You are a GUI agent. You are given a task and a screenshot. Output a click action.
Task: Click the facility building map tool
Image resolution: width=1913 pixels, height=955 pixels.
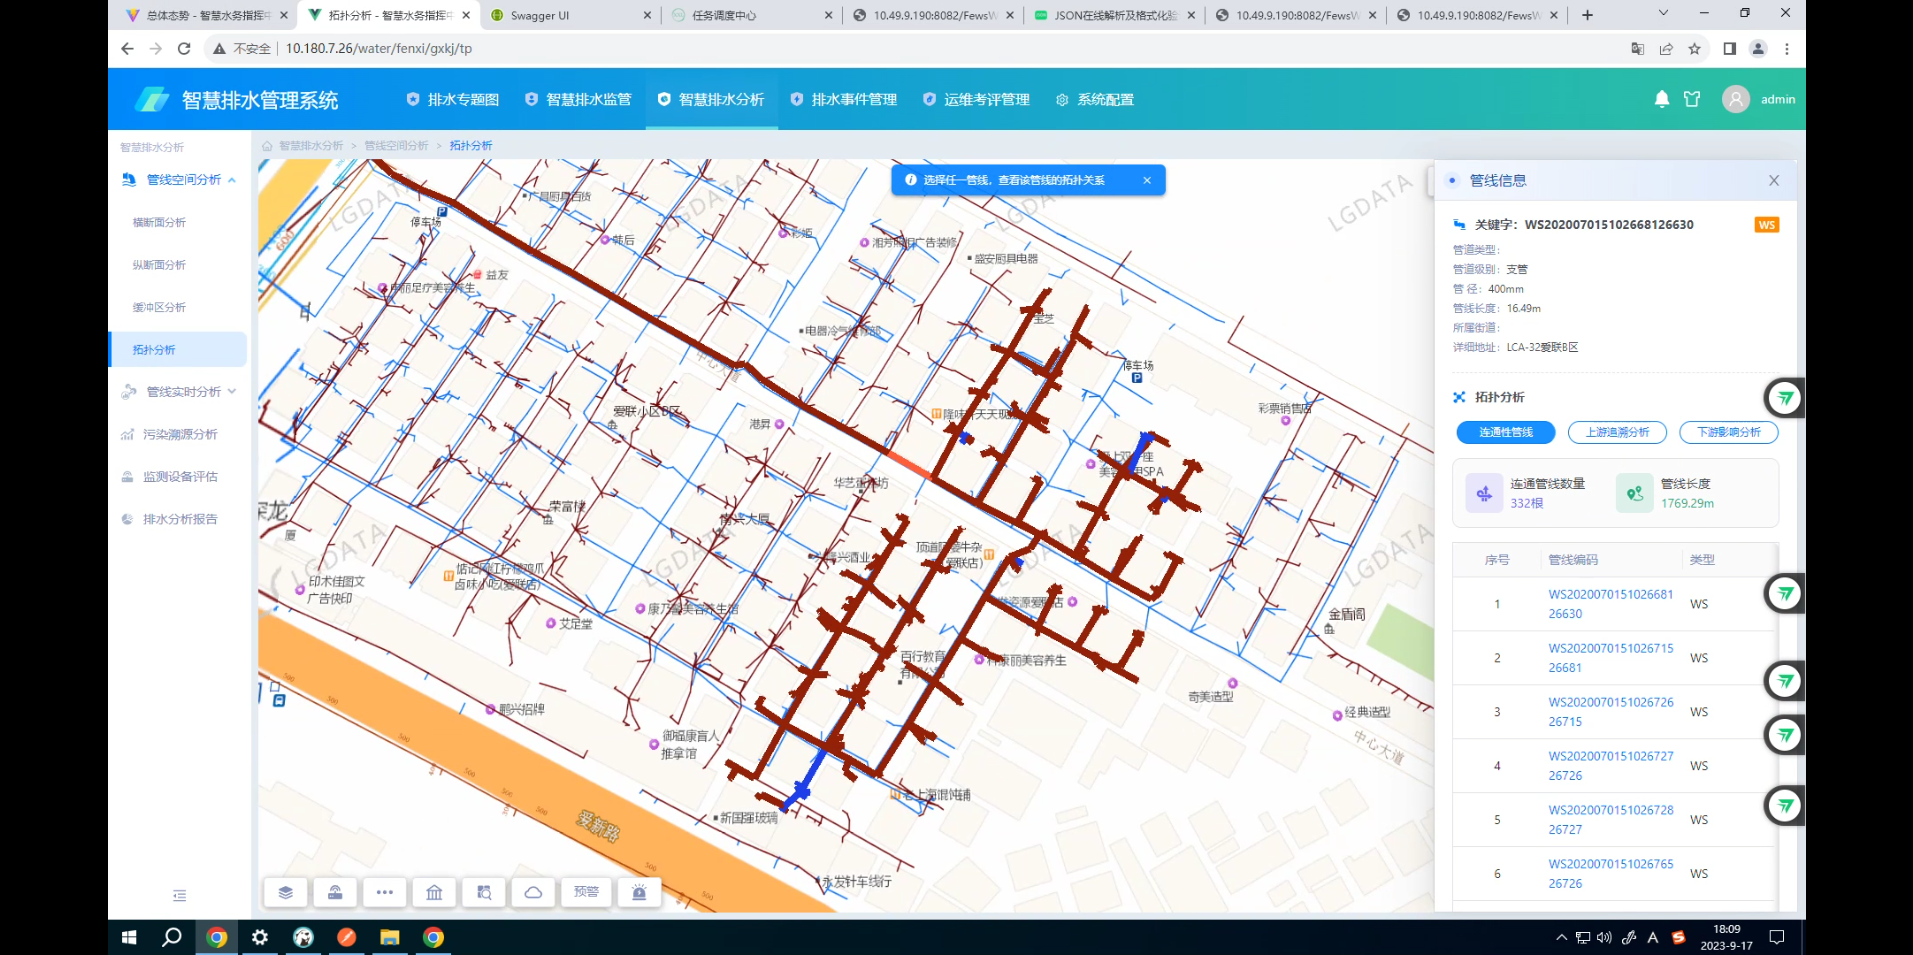434,892
